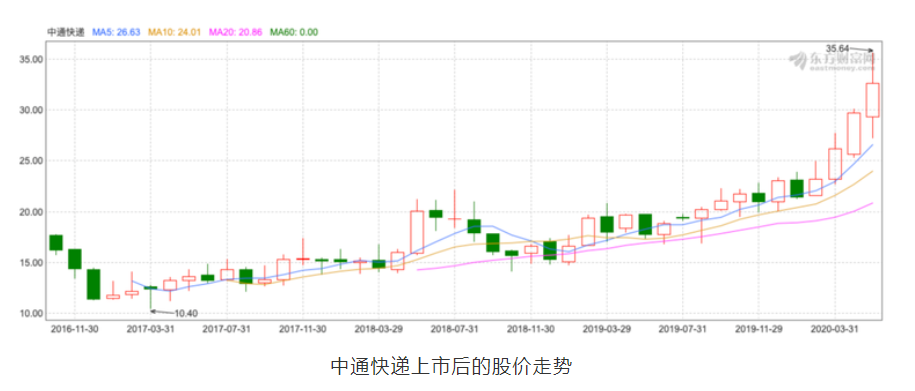
Task: Click the 35.64 high price annotation
Action: point(837,48)
